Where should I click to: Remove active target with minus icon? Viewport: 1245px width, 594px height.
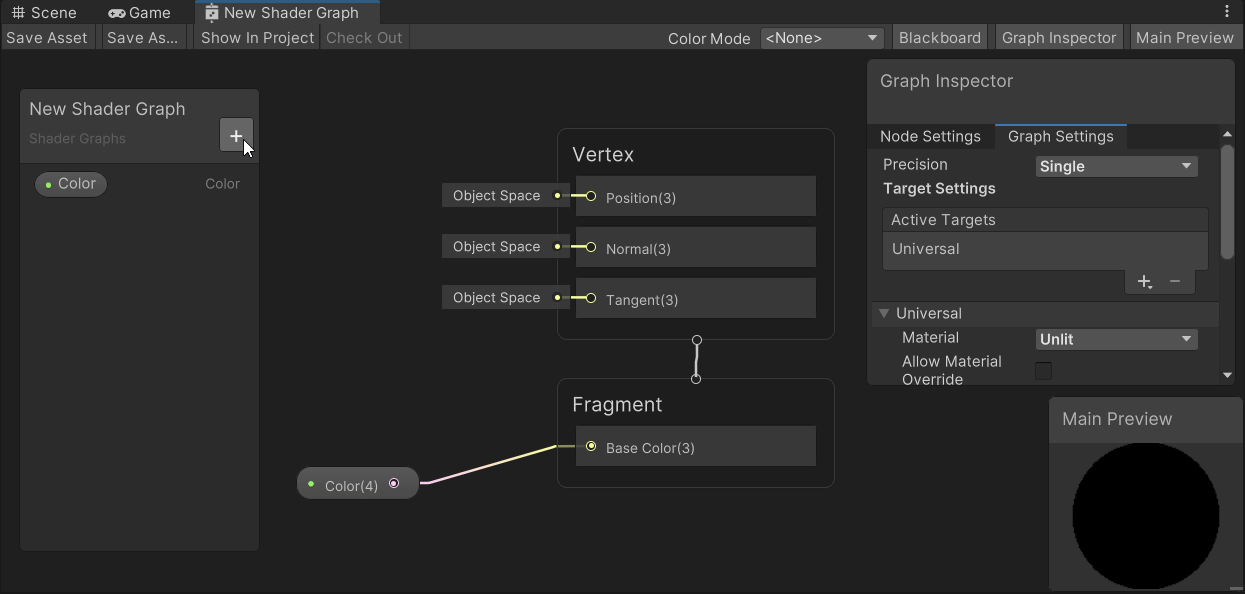(x=1175, y=282)
